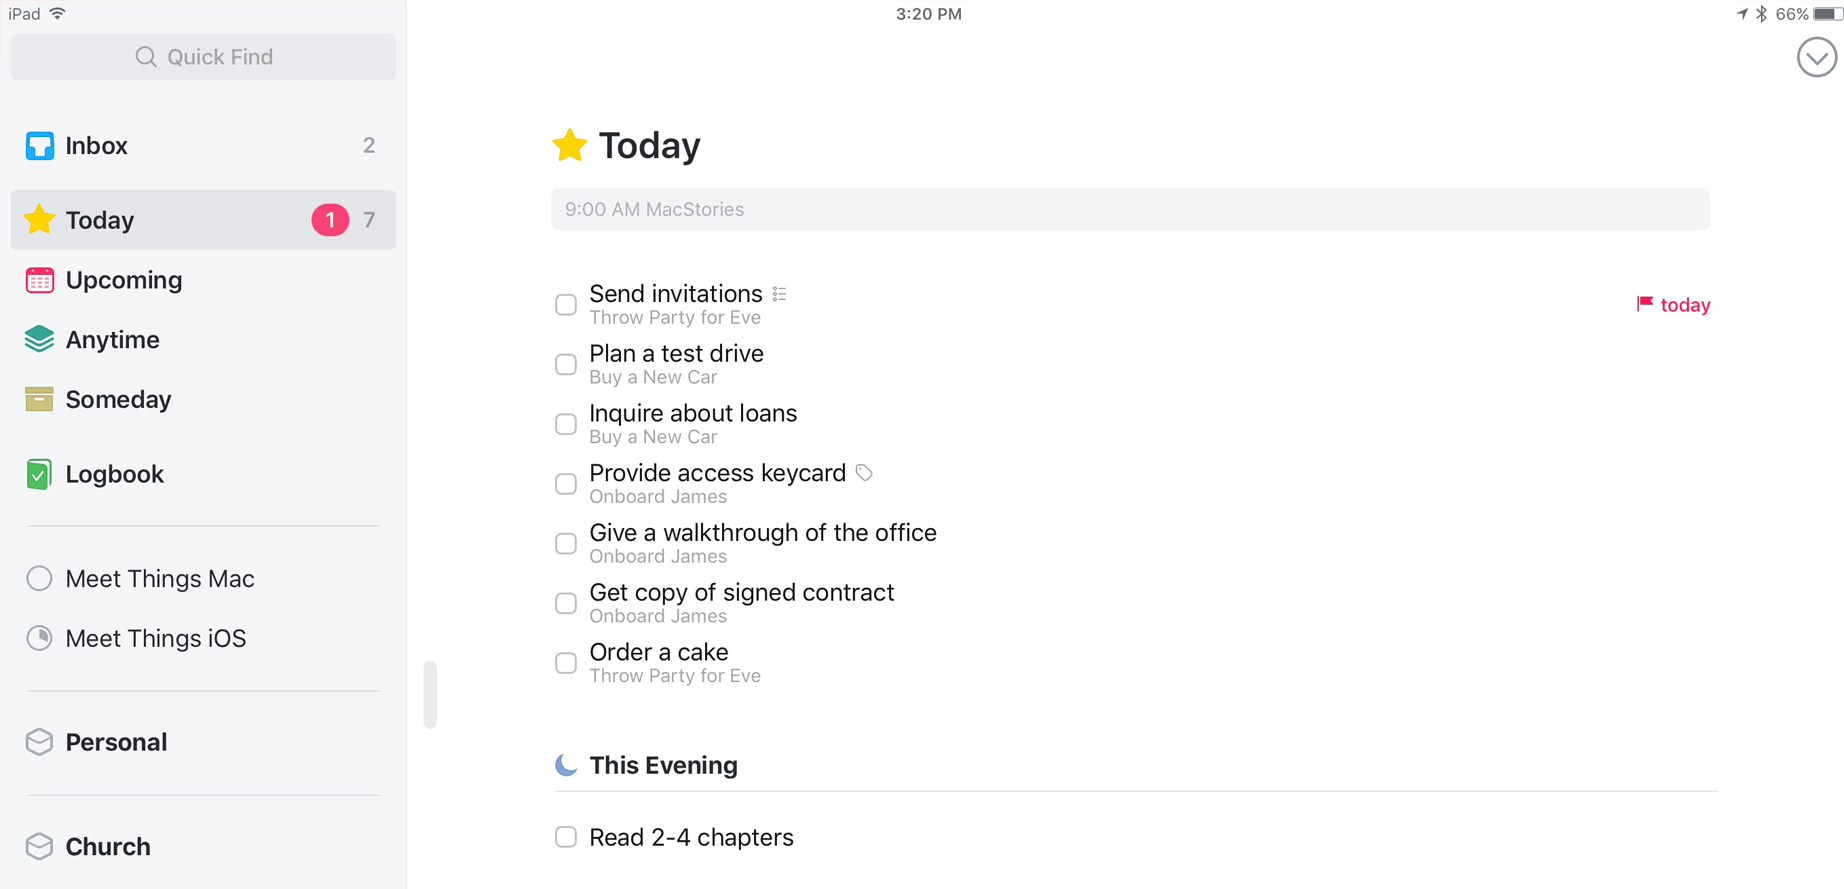Image resolution: width=1844 pixels, height=889 pixels.
Task: Select the Today list in sidebar
Action: 100,220
